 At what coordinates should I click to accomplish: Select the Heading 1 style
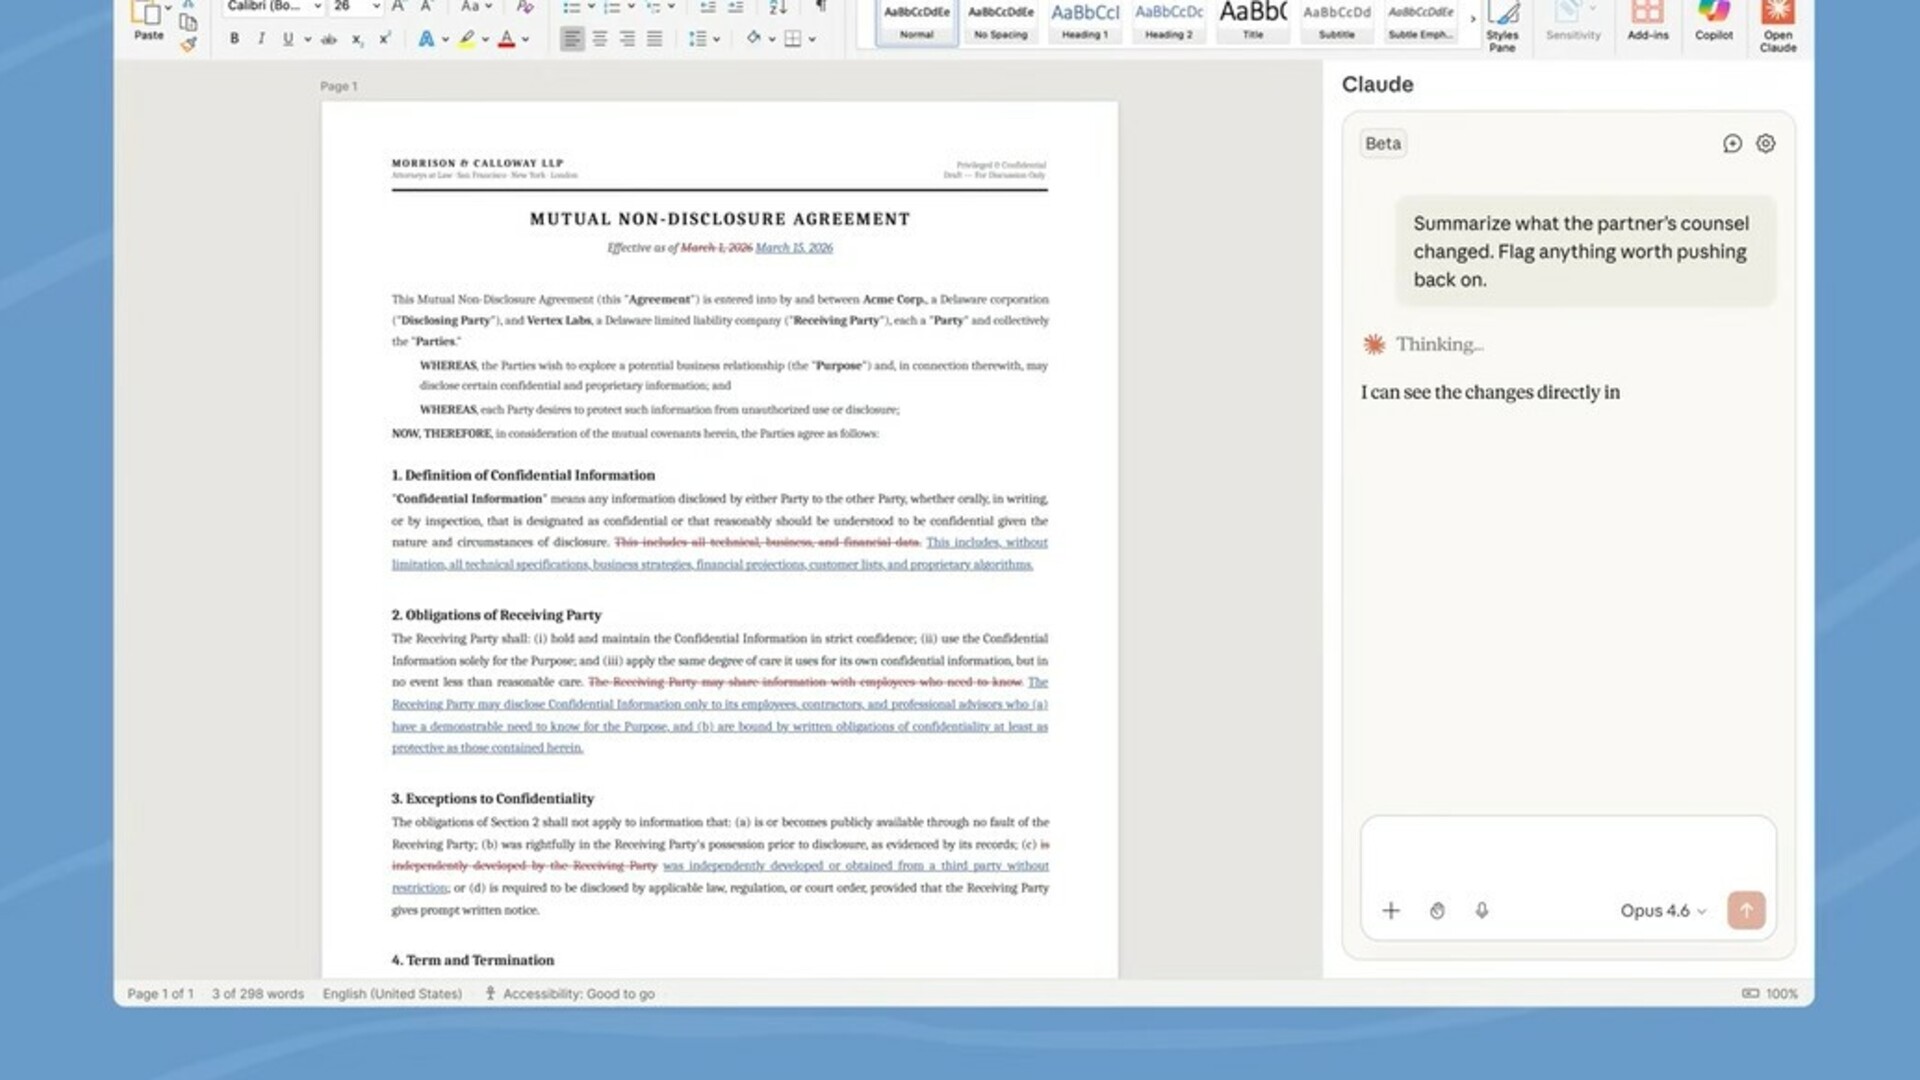[1085, 21]
